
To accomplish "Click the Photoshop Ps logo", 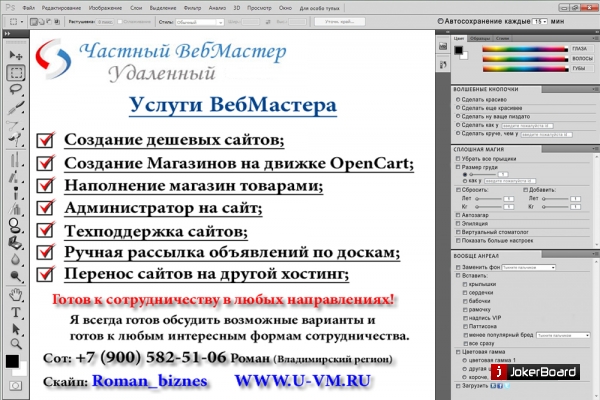I will click(x=11, y=7).
